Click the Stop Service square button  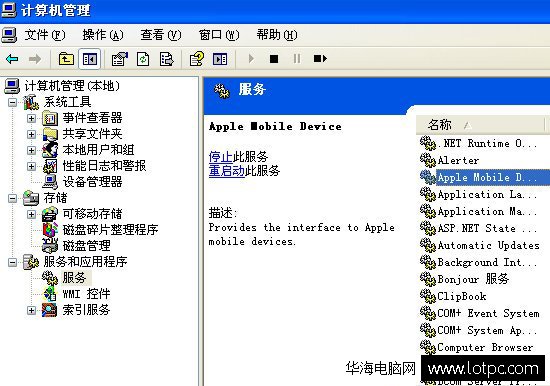274,59
